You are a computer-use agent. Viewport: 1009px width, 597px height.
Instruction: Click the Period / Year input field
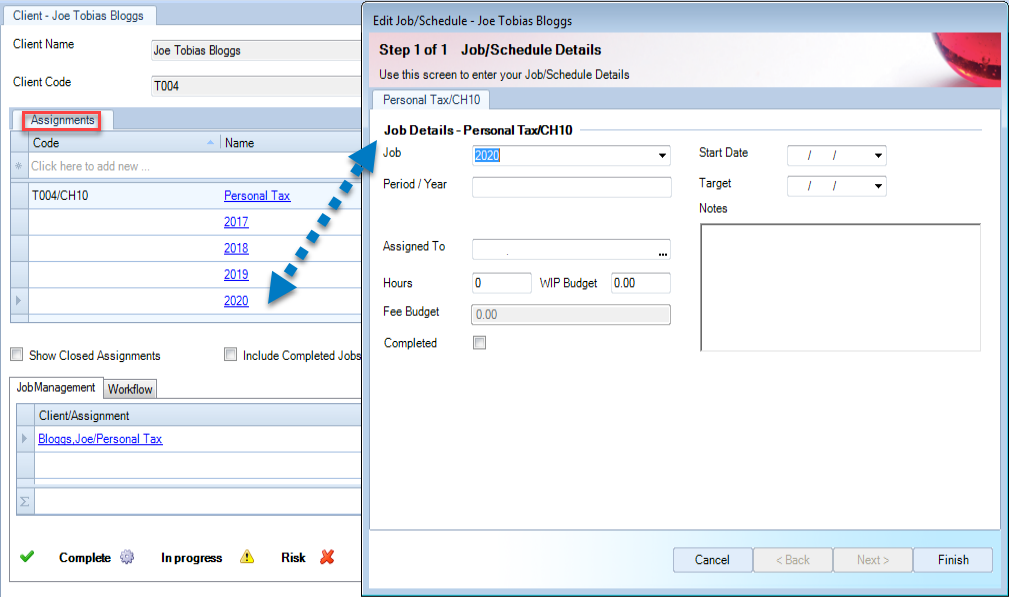pos(571,187)
